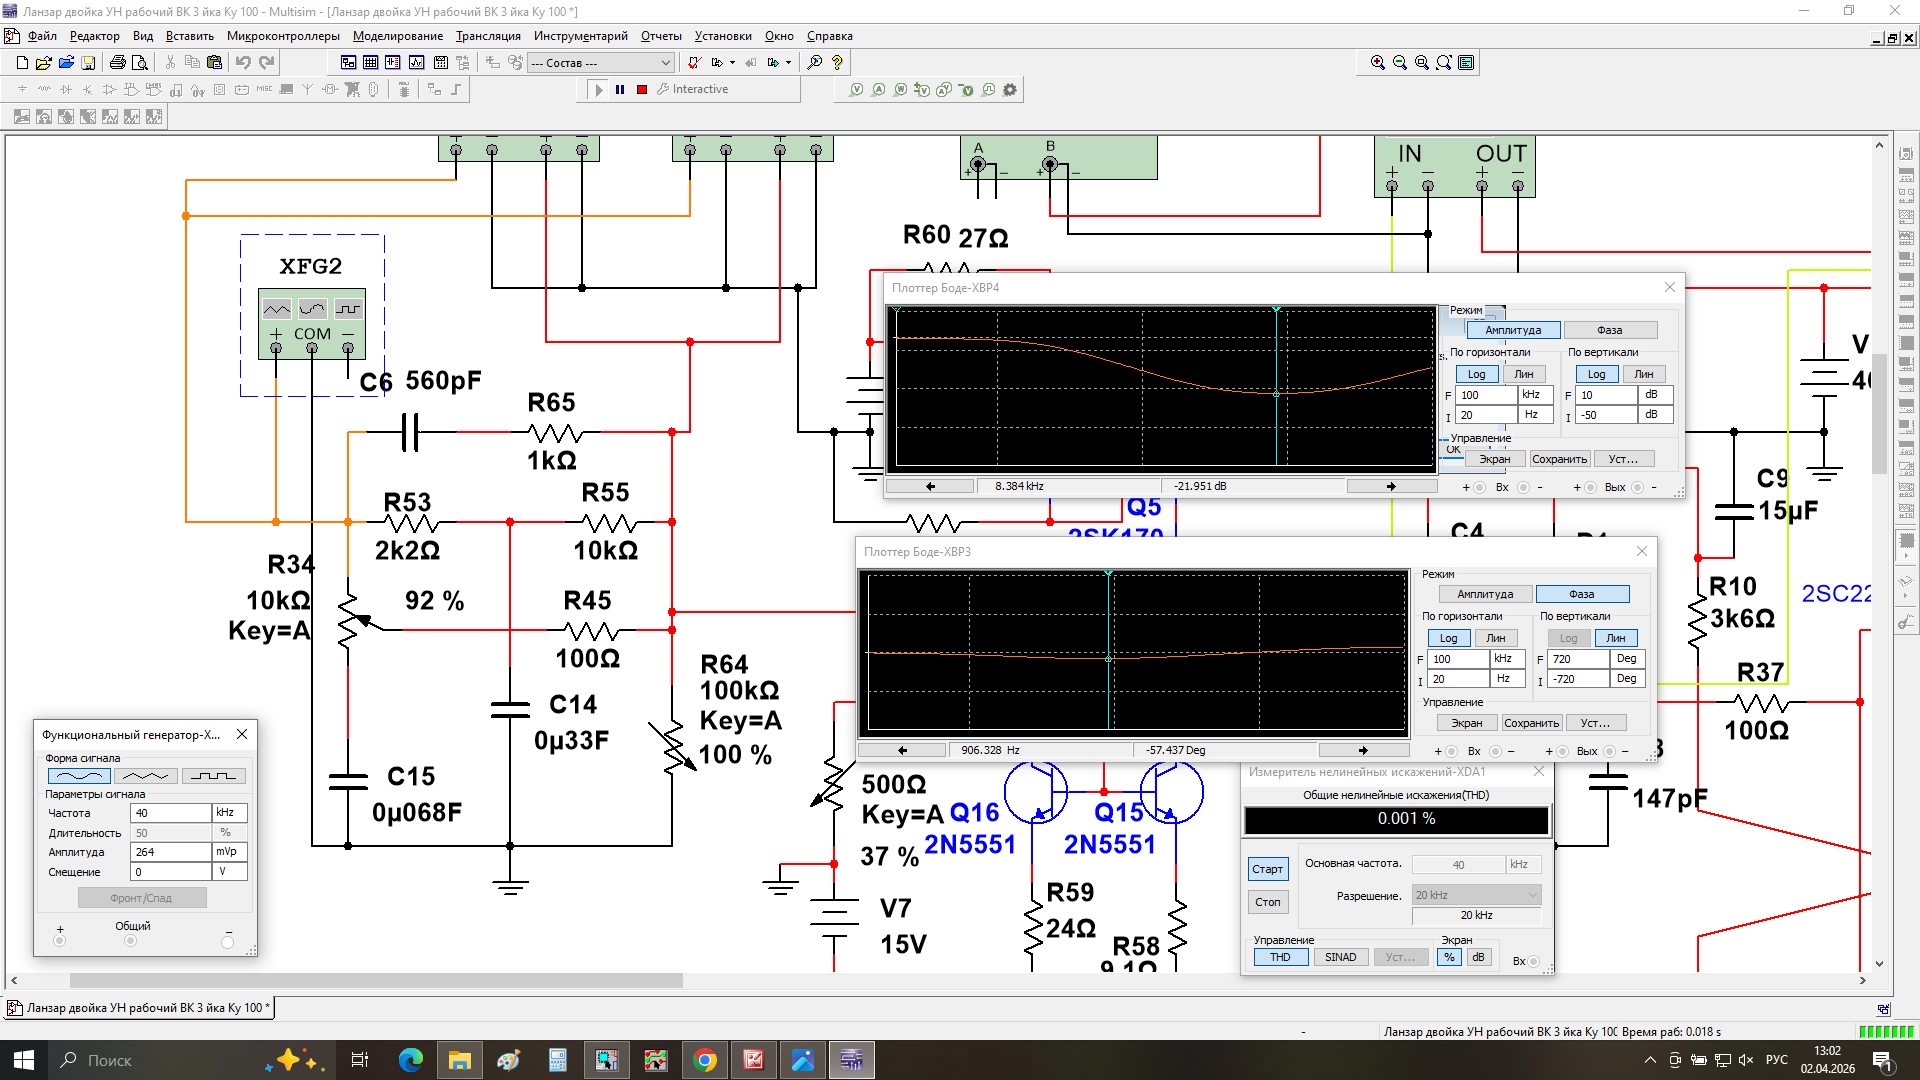Image resolution: width=1920 pixels, height=1080 pixels.
Task: Open frequency unit kHz dropdown in generator
Action: pos(229,813)
